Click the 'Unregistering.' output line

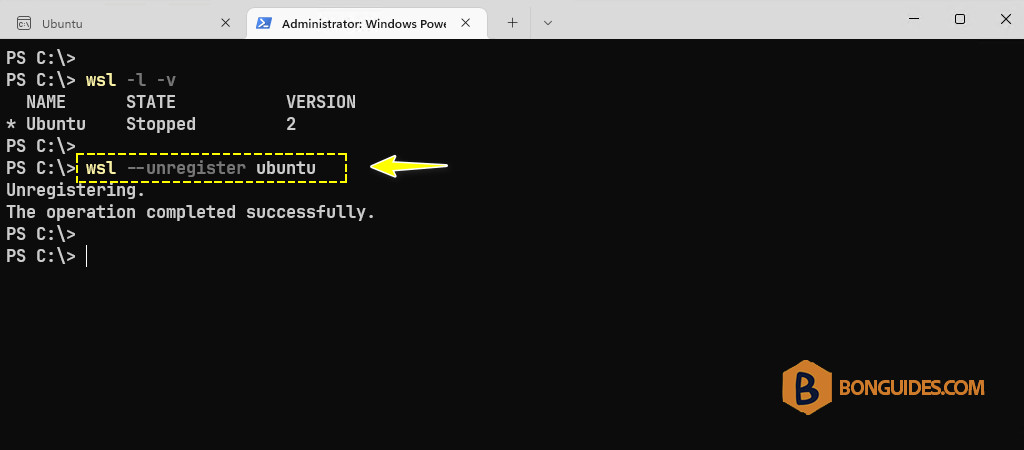pos(76,191)
